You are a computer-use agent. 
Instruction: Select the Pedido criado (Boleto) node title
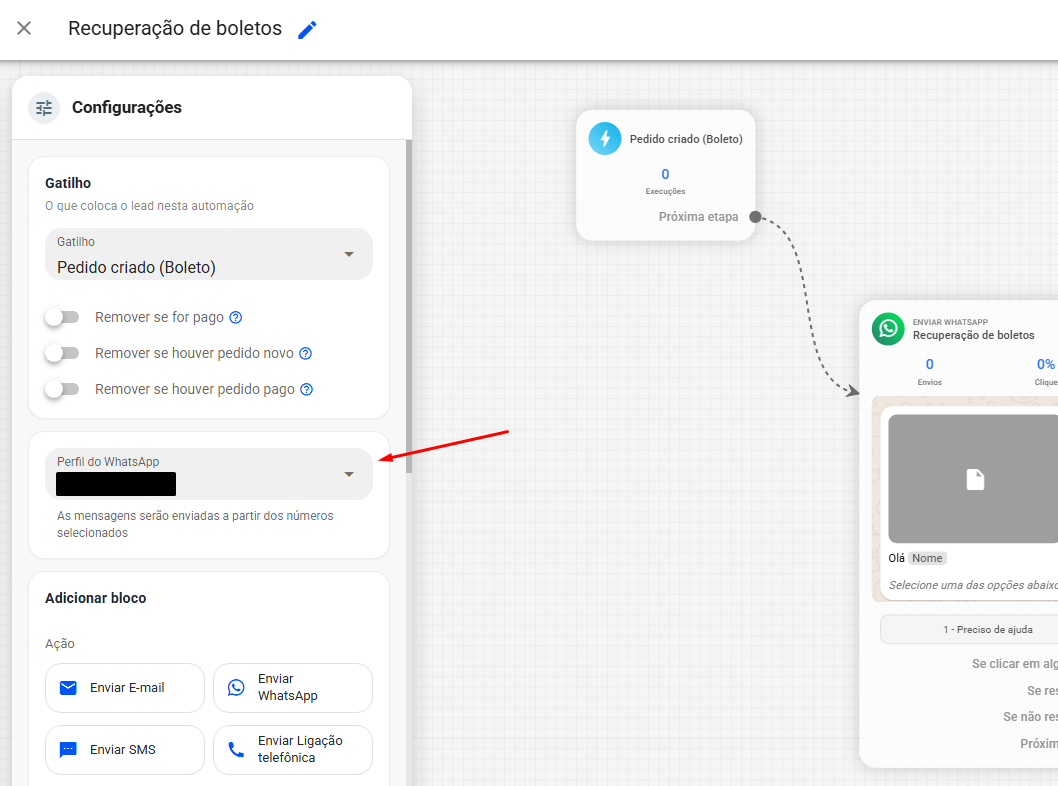click(686, 139)
